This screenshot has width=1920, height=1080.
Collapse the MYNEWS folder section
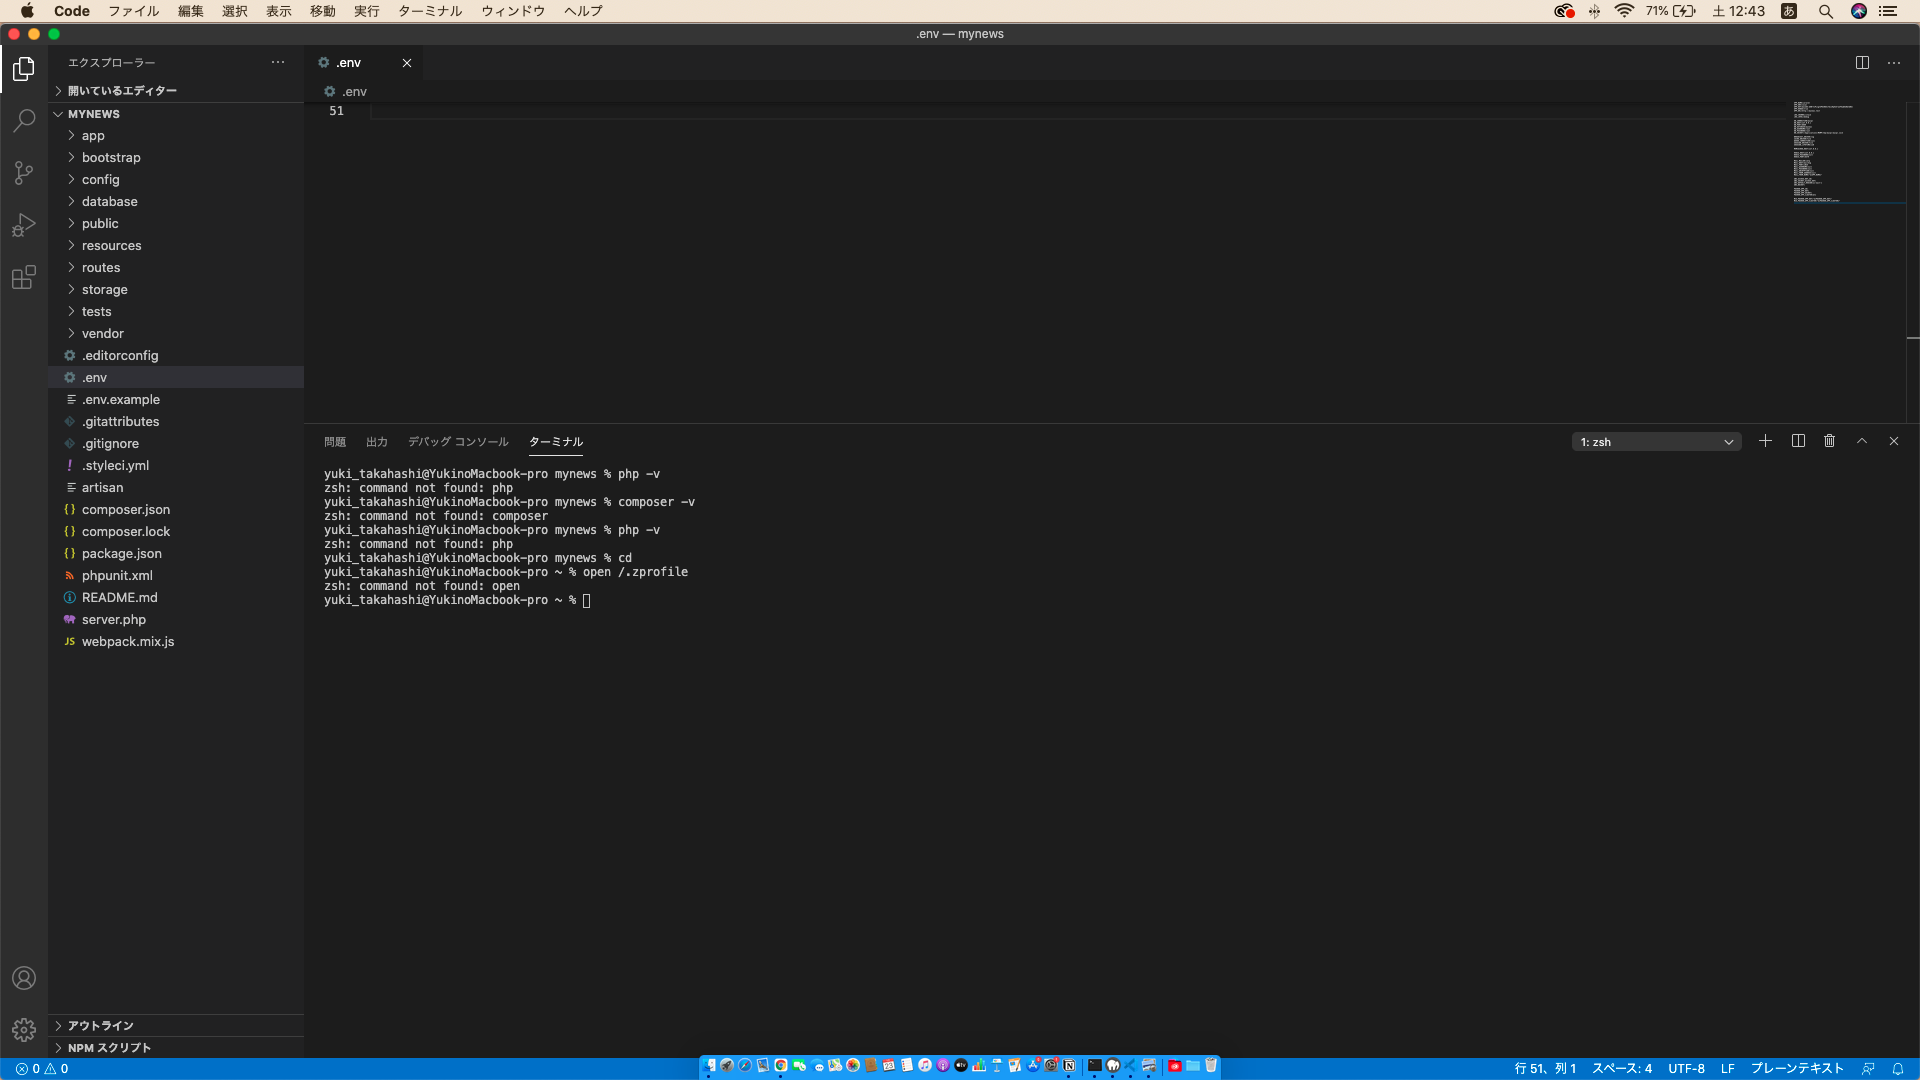[176, 114]
